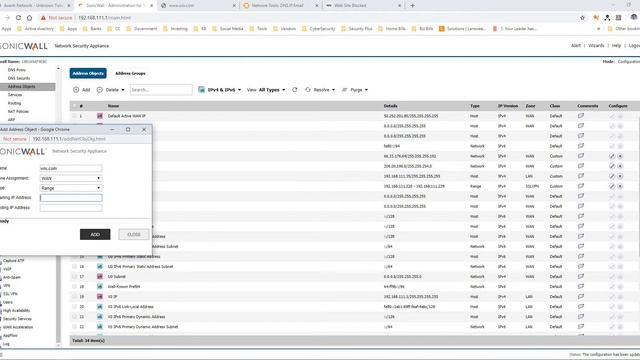Open the comment icon for Default Active WAN IP
This screenshot has height=360, width=640.
point(581,116)
